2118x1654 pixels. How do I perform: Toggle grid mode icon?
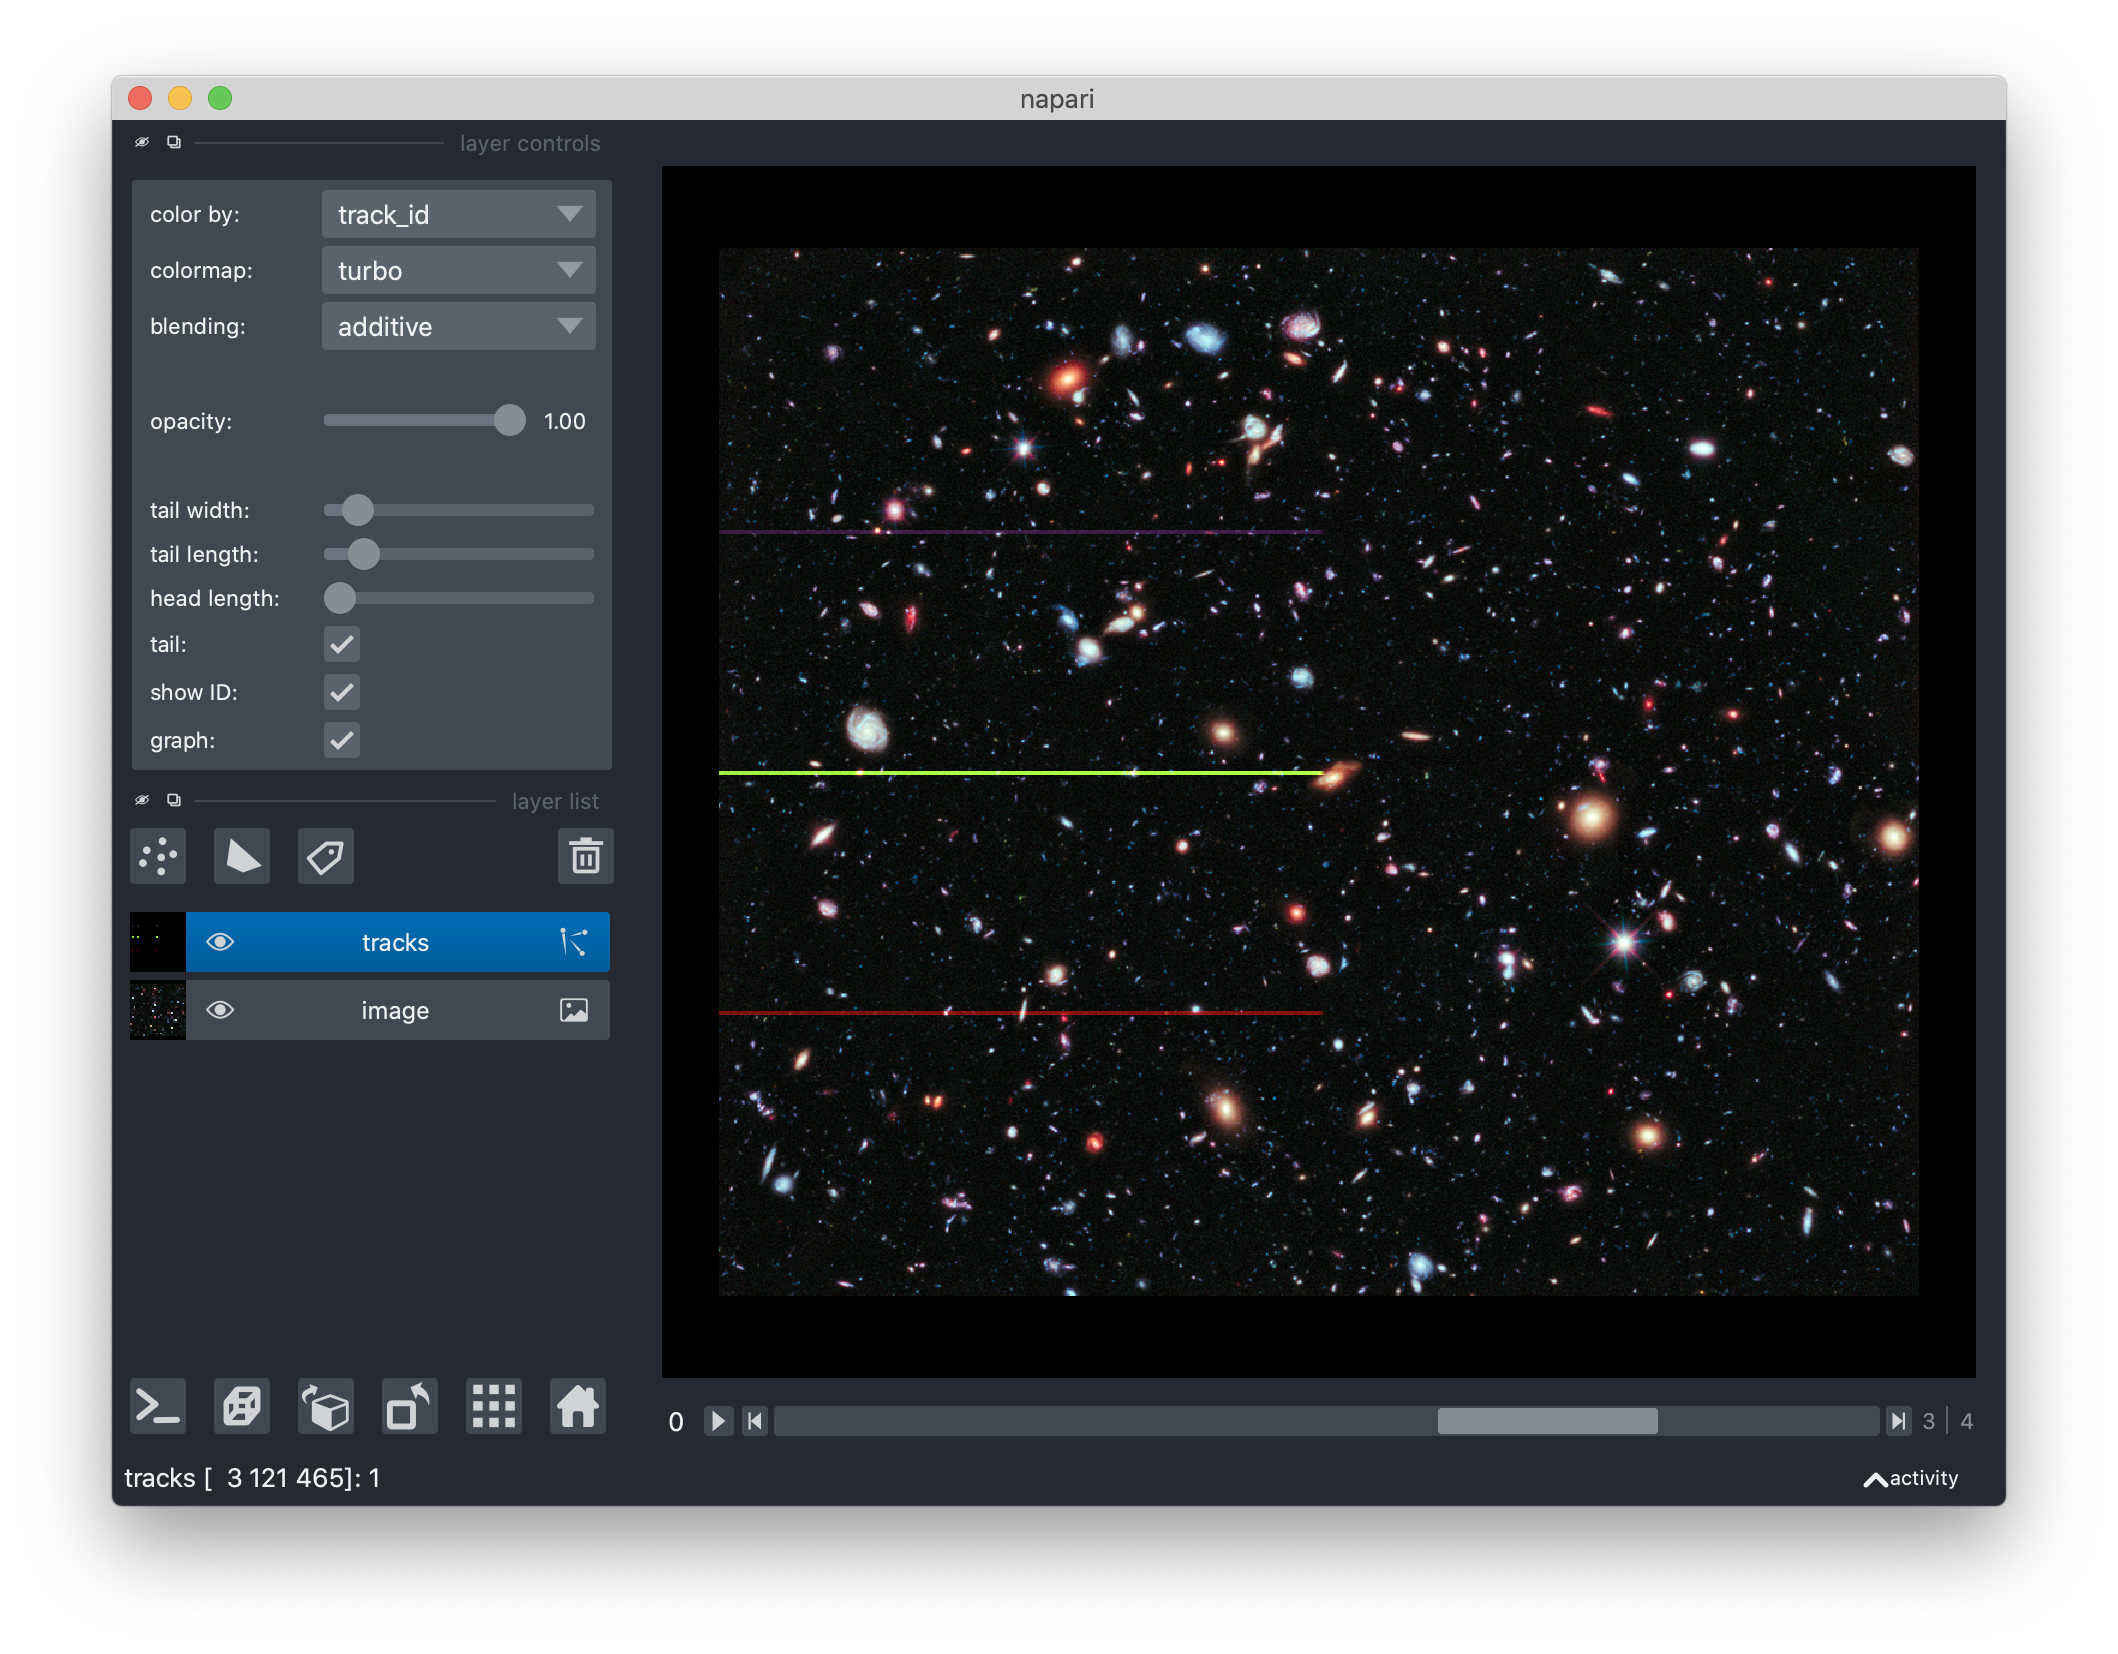click(x=494, y=1407)
